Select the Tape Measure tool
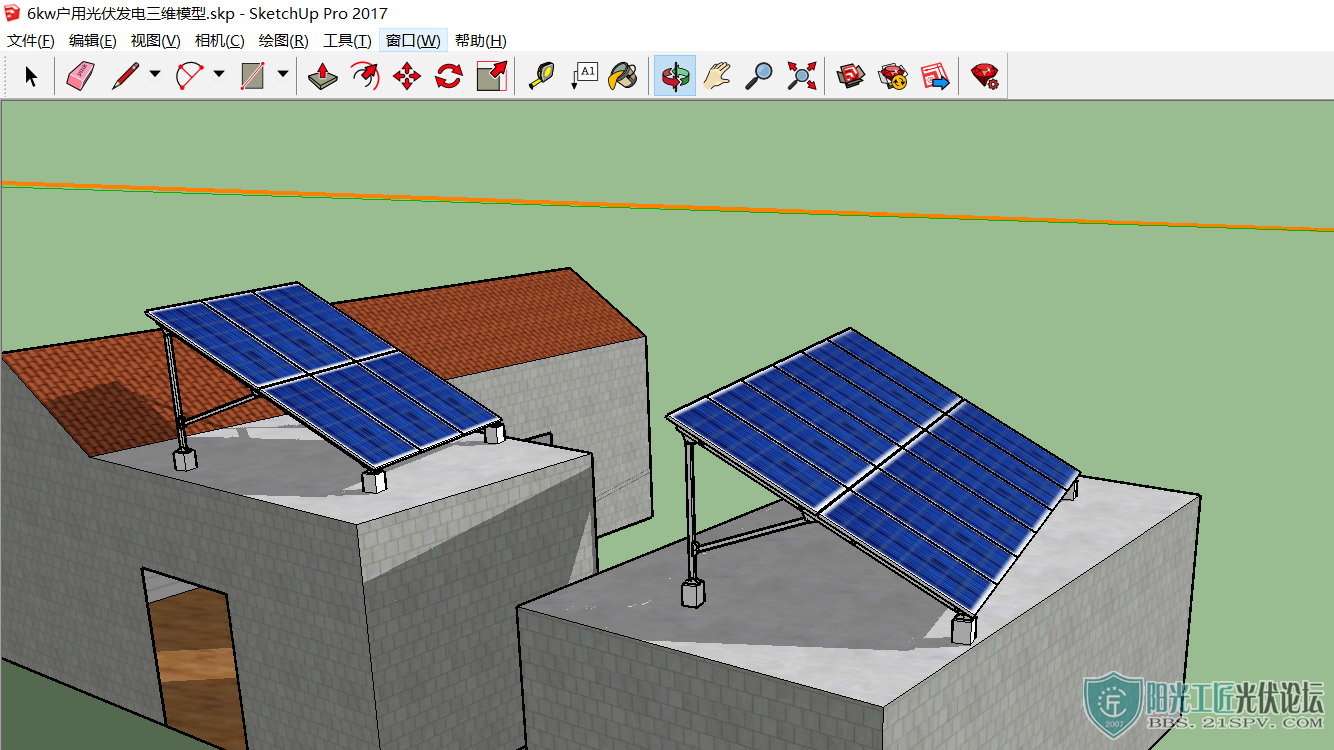 pos(541,76)
